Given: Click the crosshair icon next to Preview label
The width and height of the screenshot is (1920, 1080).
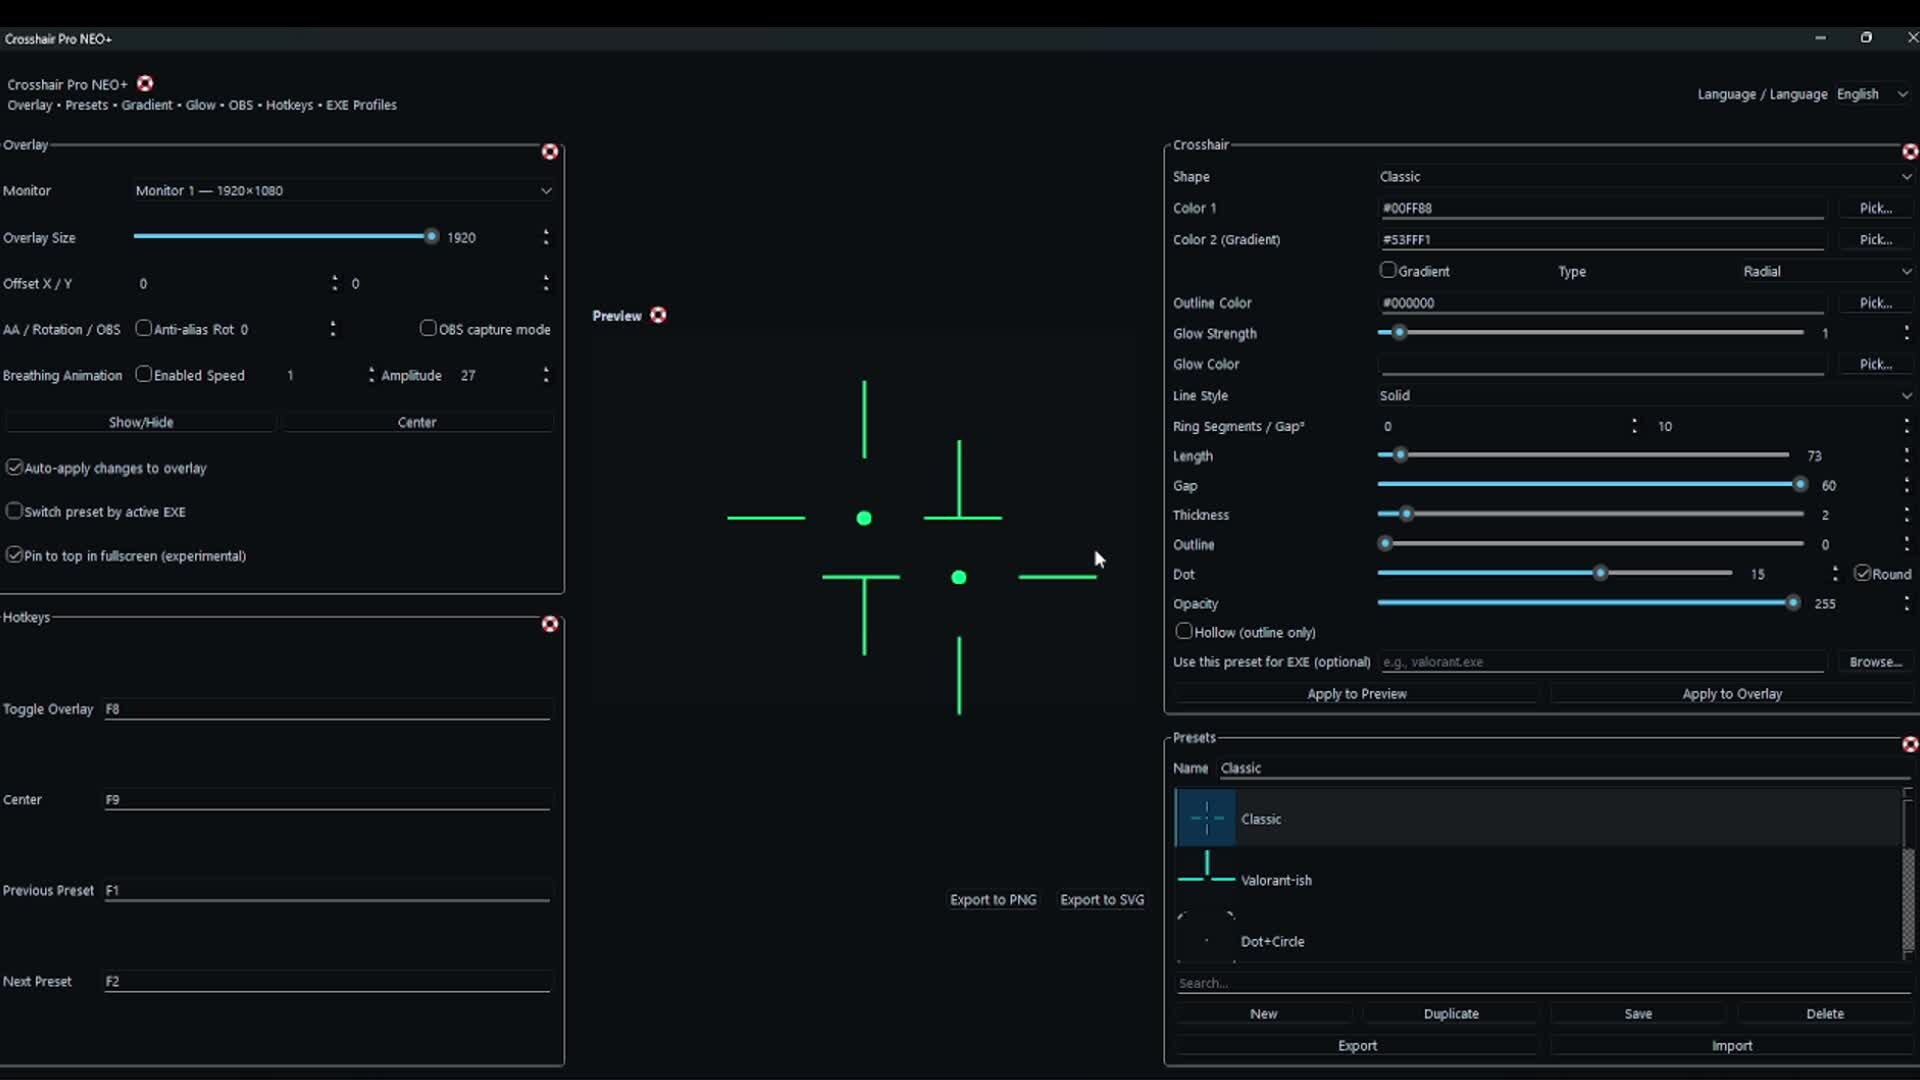Looking at the screenshot, I should click(658, 315).
